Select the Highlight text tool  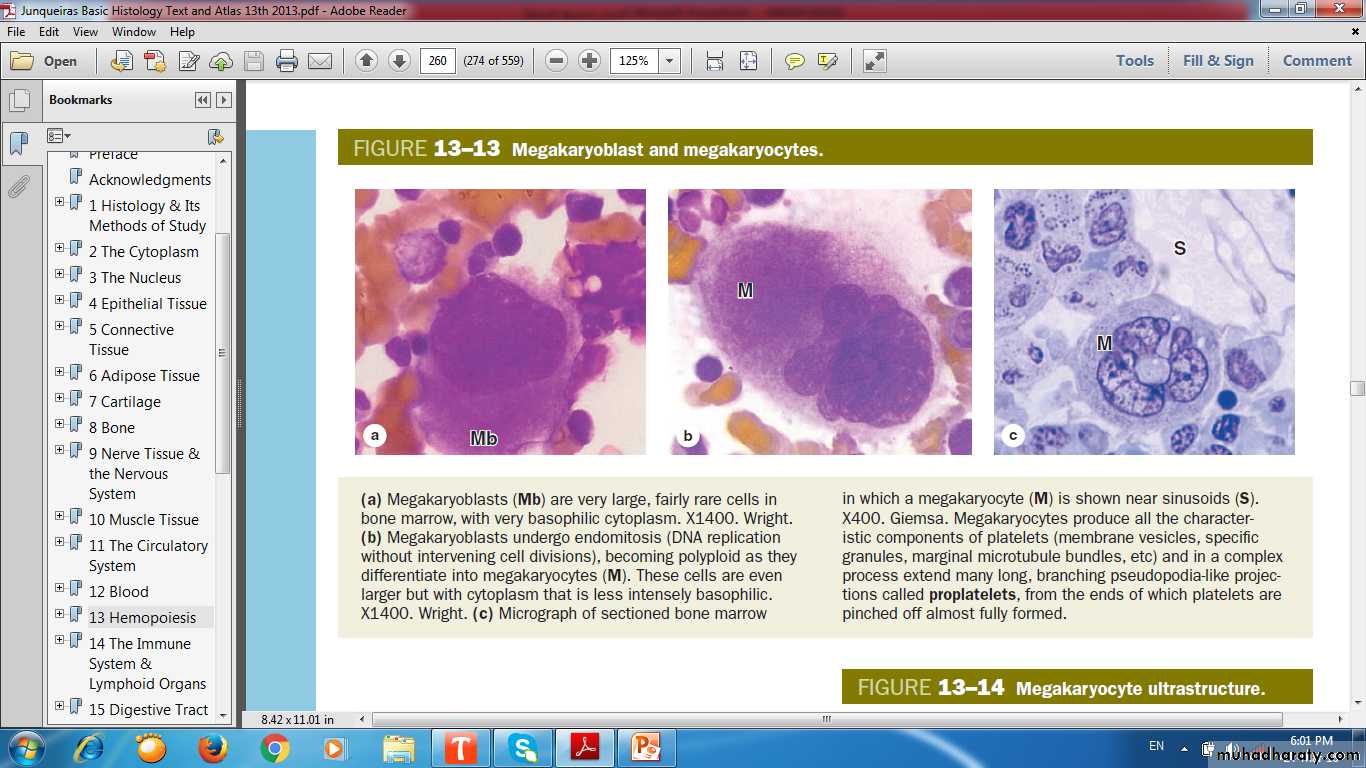(x=827, y=61)
